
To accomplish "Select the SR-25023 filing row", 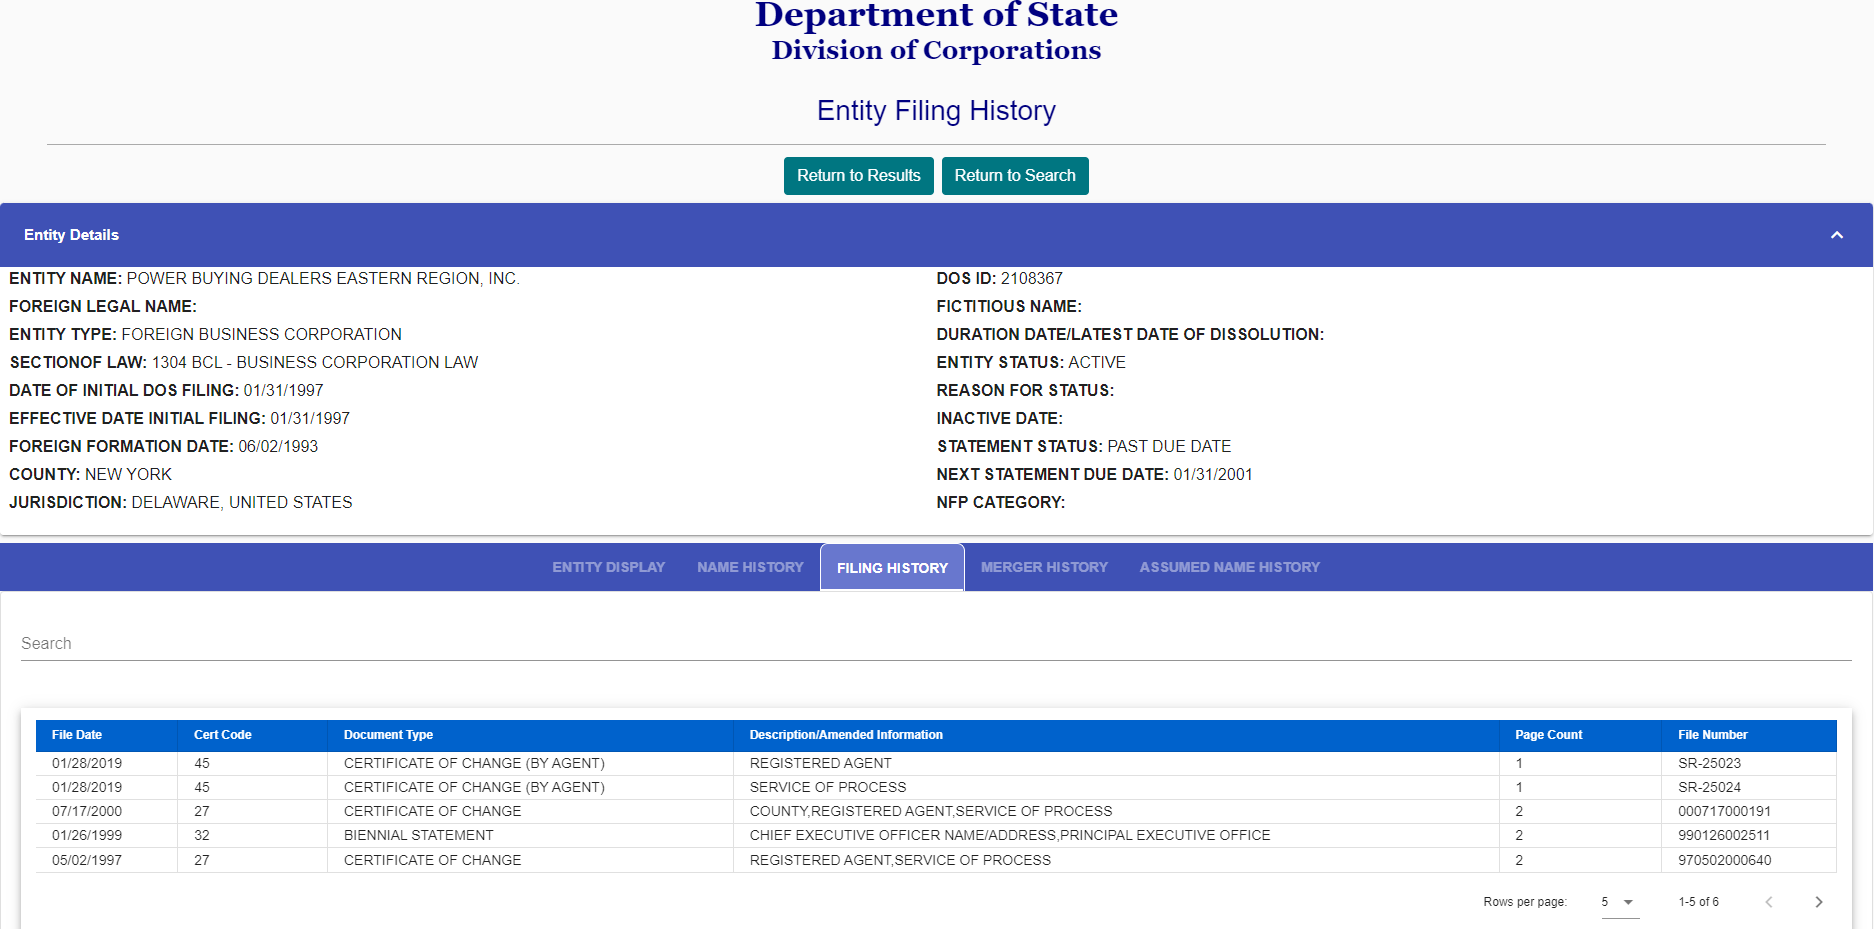I will click(936, 763).
